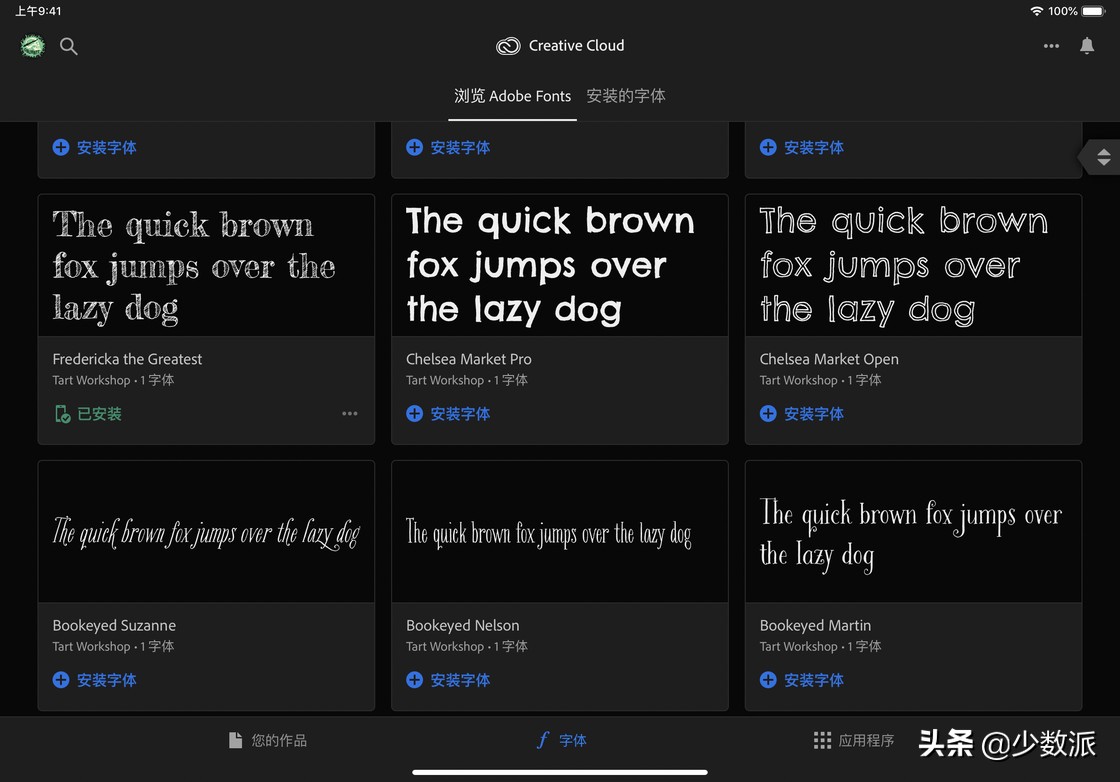1120x782 pixels.
Task: Click the Creative Cloud logo icon
Action: point(508,46)
